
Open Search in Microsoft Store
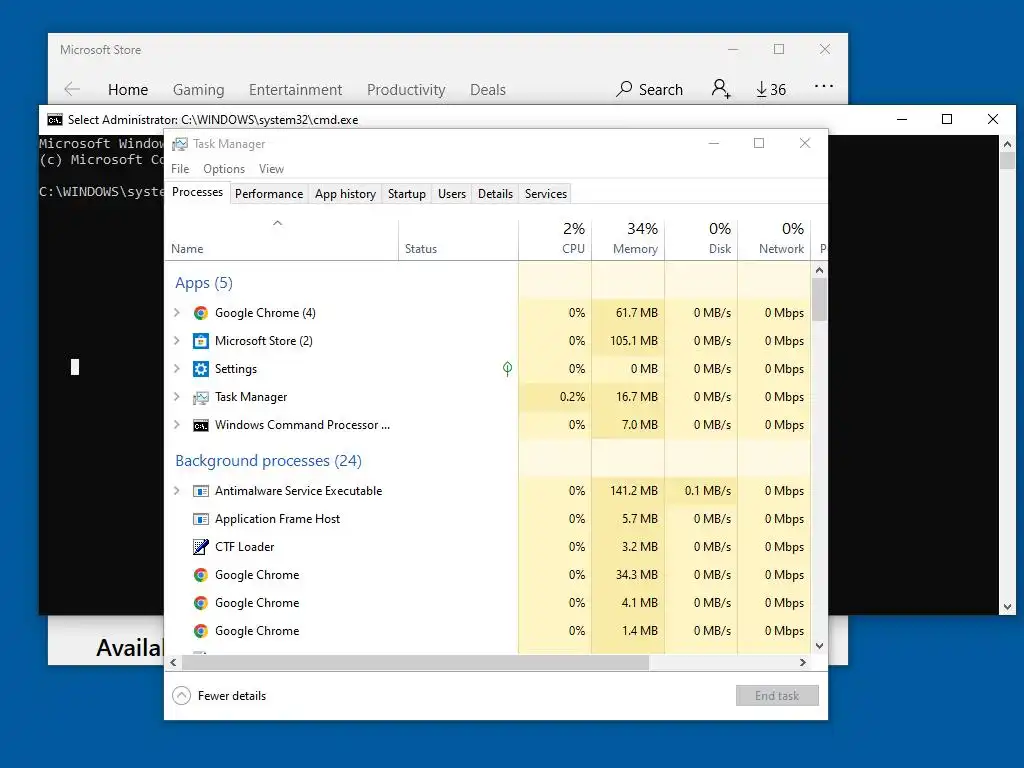click(x=649, y=89)
